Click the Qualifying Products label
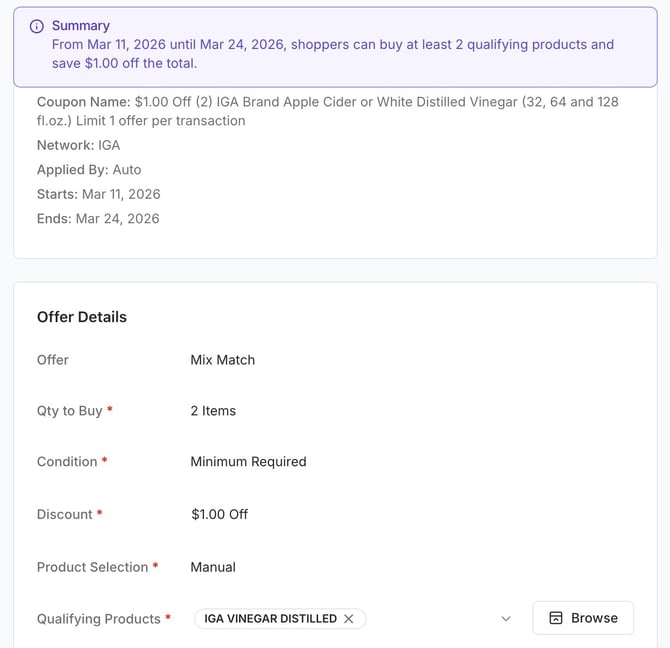 (98, 619)
